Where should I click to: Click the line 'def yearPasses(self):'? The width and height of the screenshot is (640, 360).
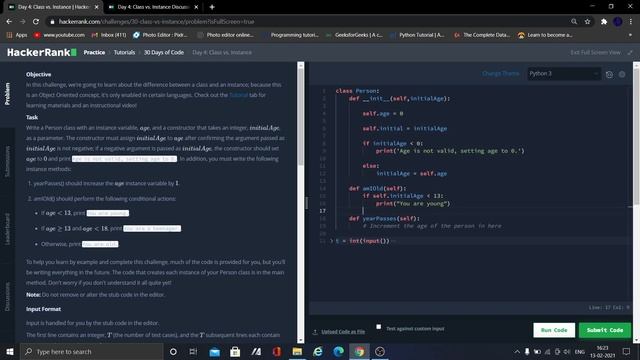pos(384,218)
